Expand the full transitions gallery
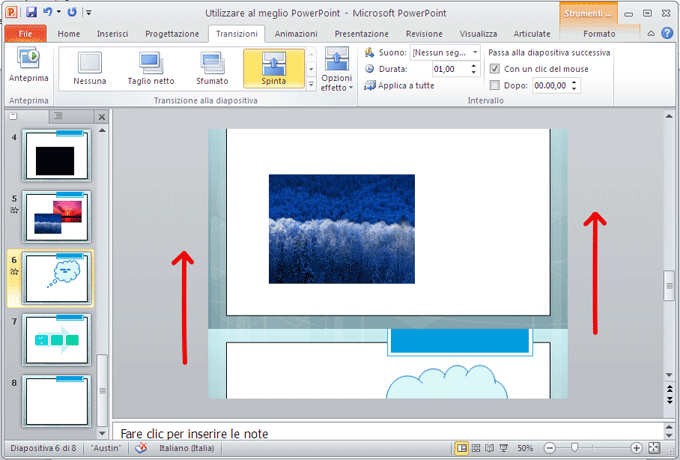The height and width of the screenshot is (460, 680). click(311, 84)
